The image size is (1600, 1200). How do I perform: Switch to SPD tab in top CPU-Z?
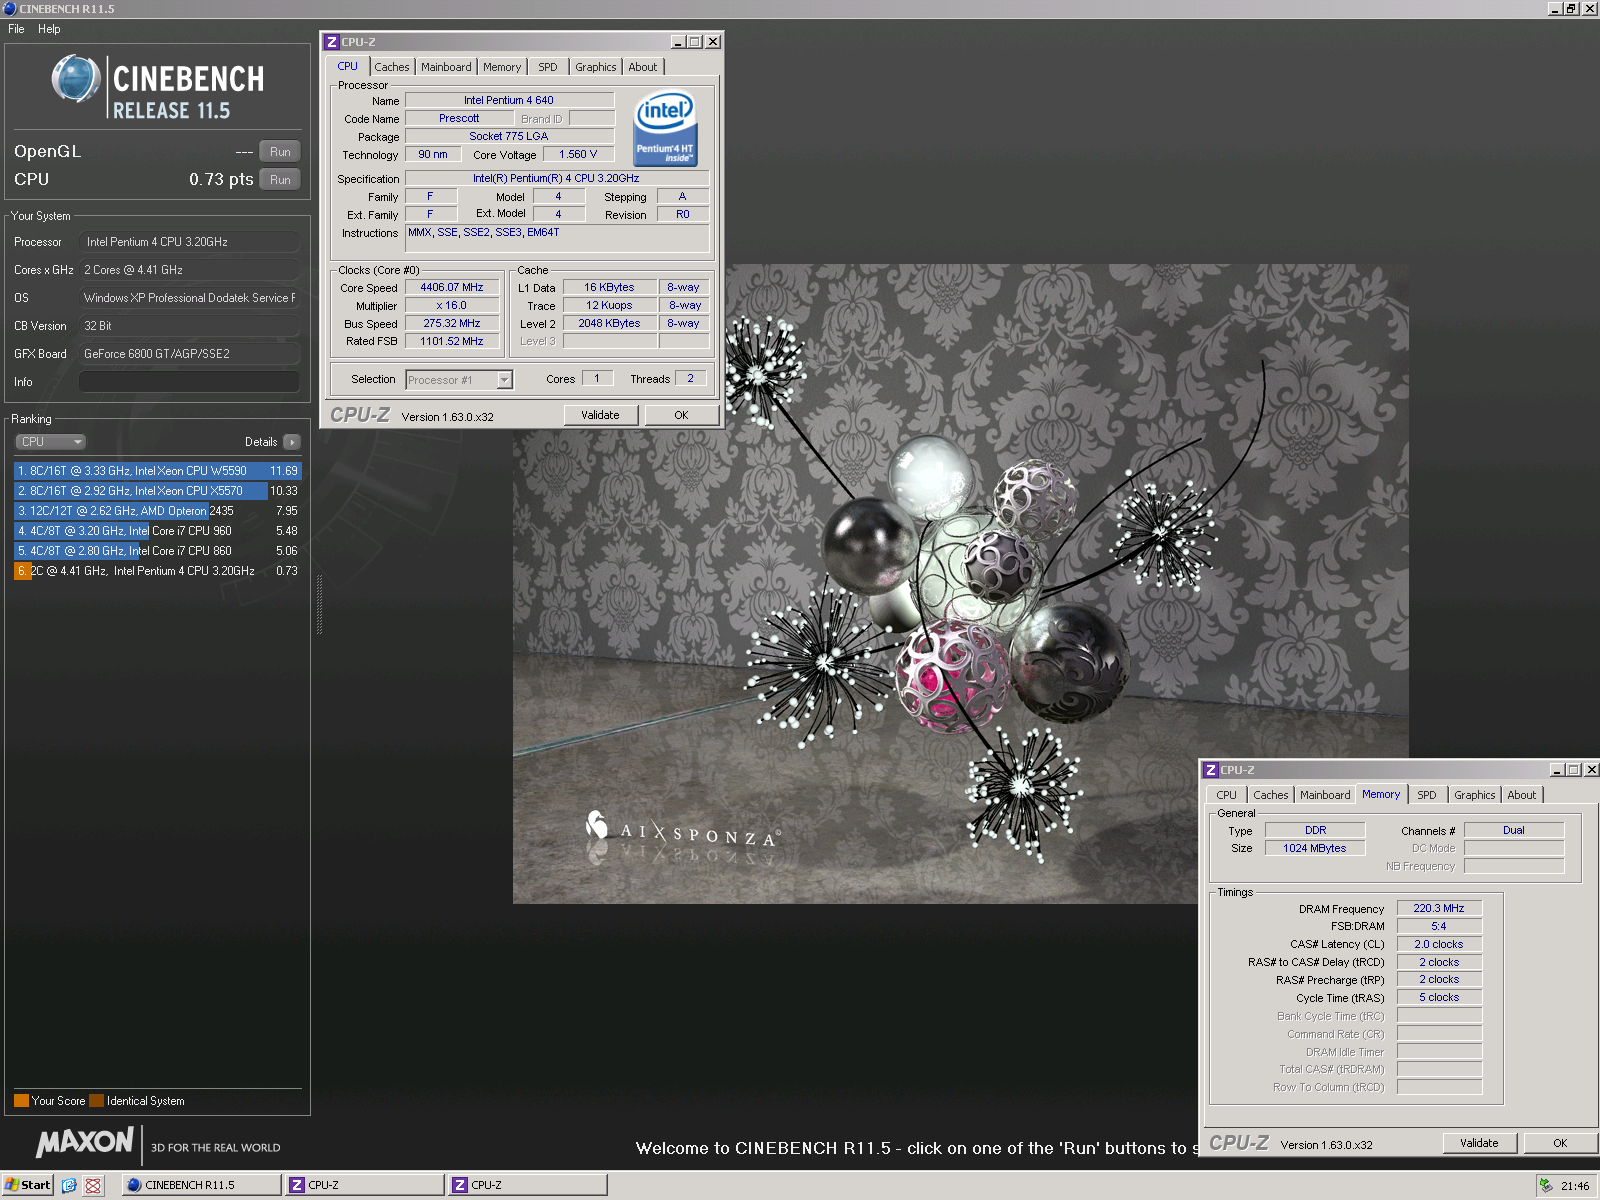point(548,67)
